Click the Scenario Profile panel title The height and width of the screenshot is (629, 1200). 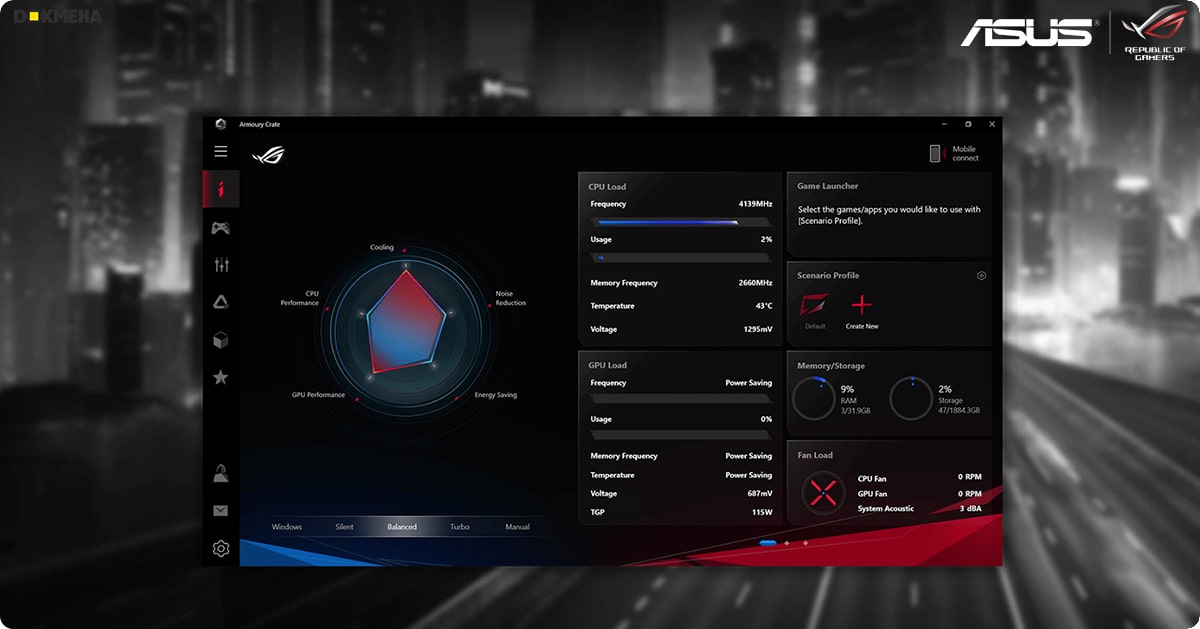click(828, 275)
